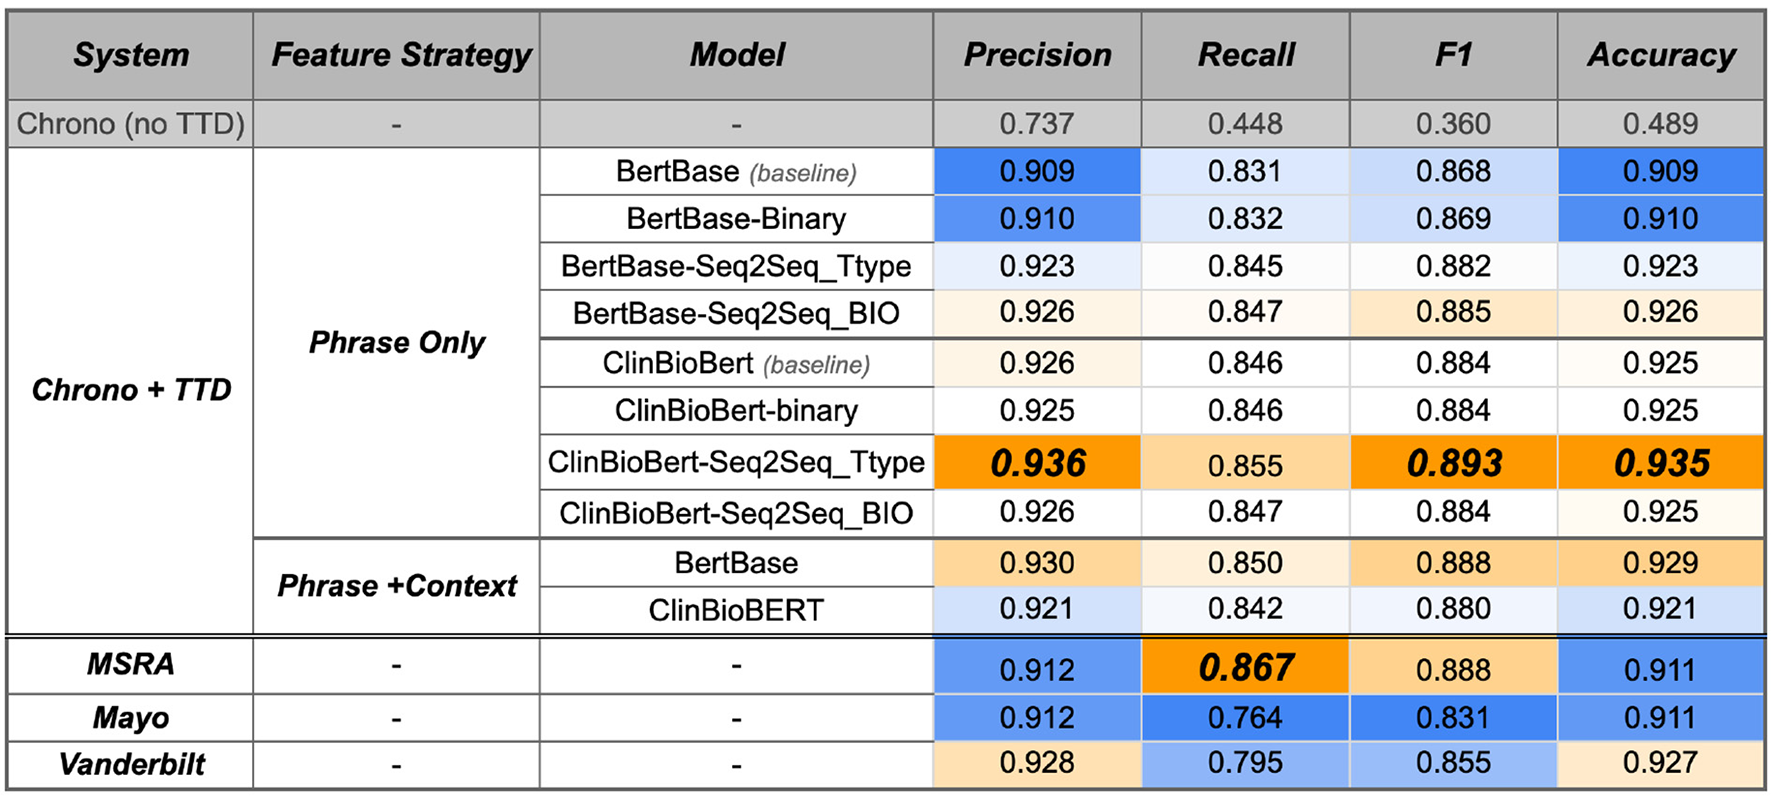Click the ClinBioBert-Seq2Seq_Ttype model cell
Screen dimensions: 1772x799
[736, 462]
